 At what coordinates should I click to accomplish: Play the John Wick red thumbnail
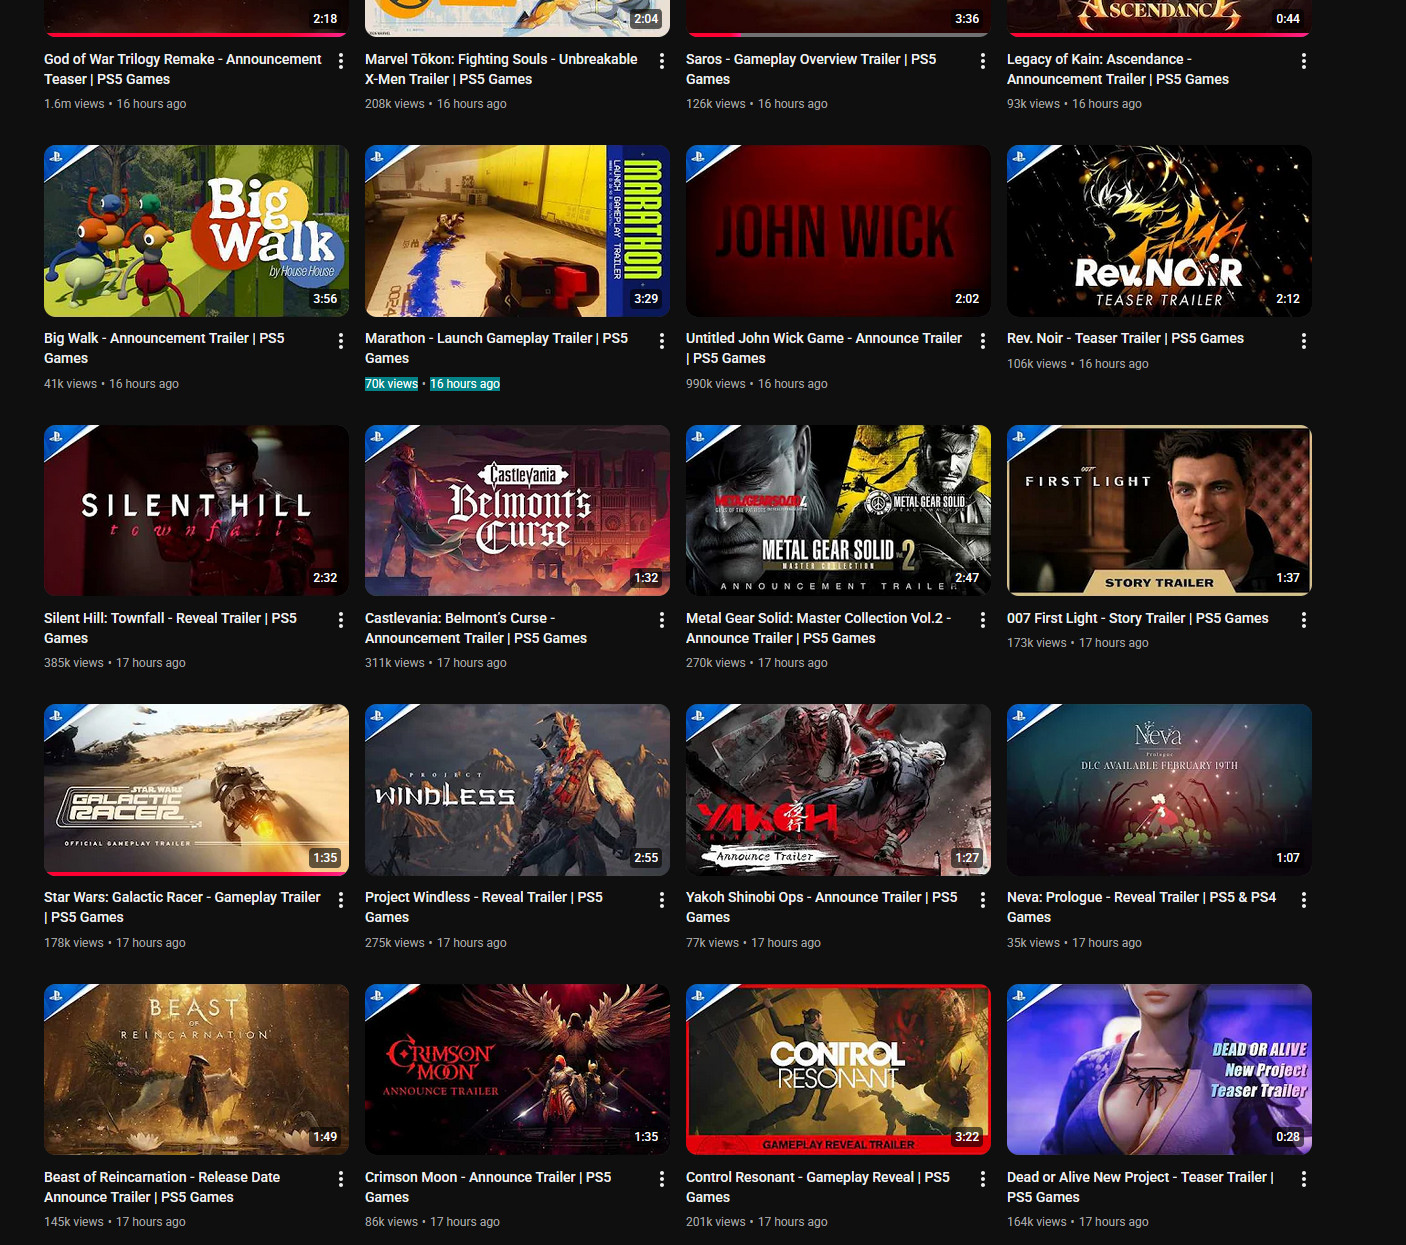[x=838, y=231]
